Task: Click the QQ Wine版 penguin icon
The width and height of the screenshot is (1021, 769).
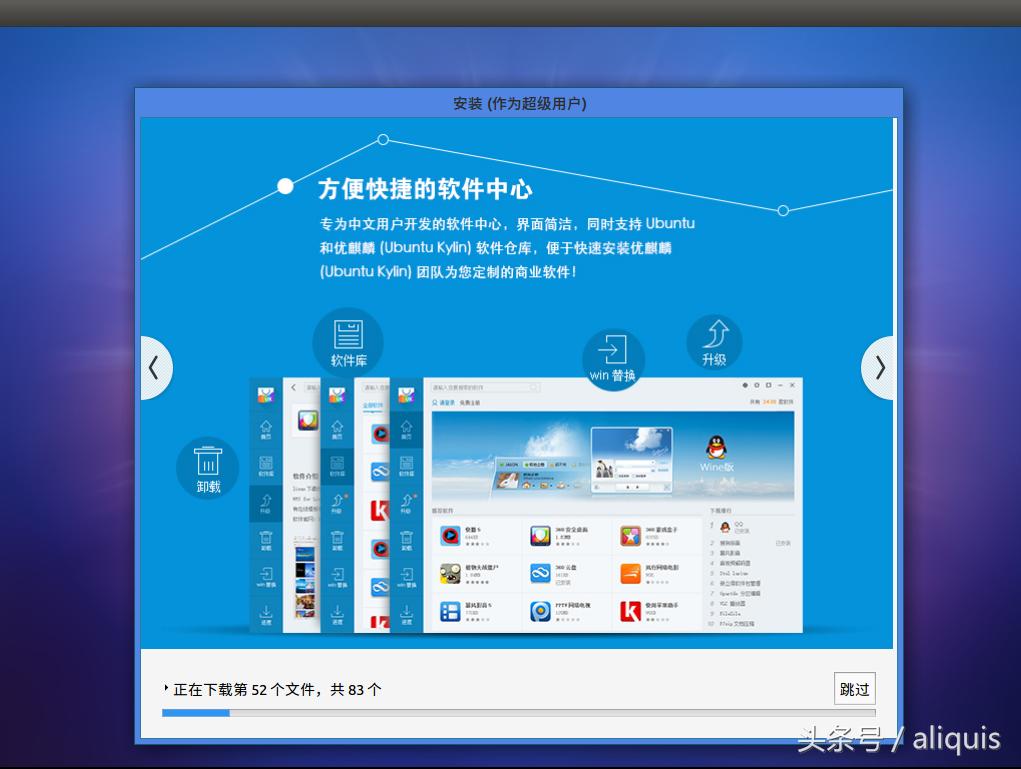Action: pos(717,449)
